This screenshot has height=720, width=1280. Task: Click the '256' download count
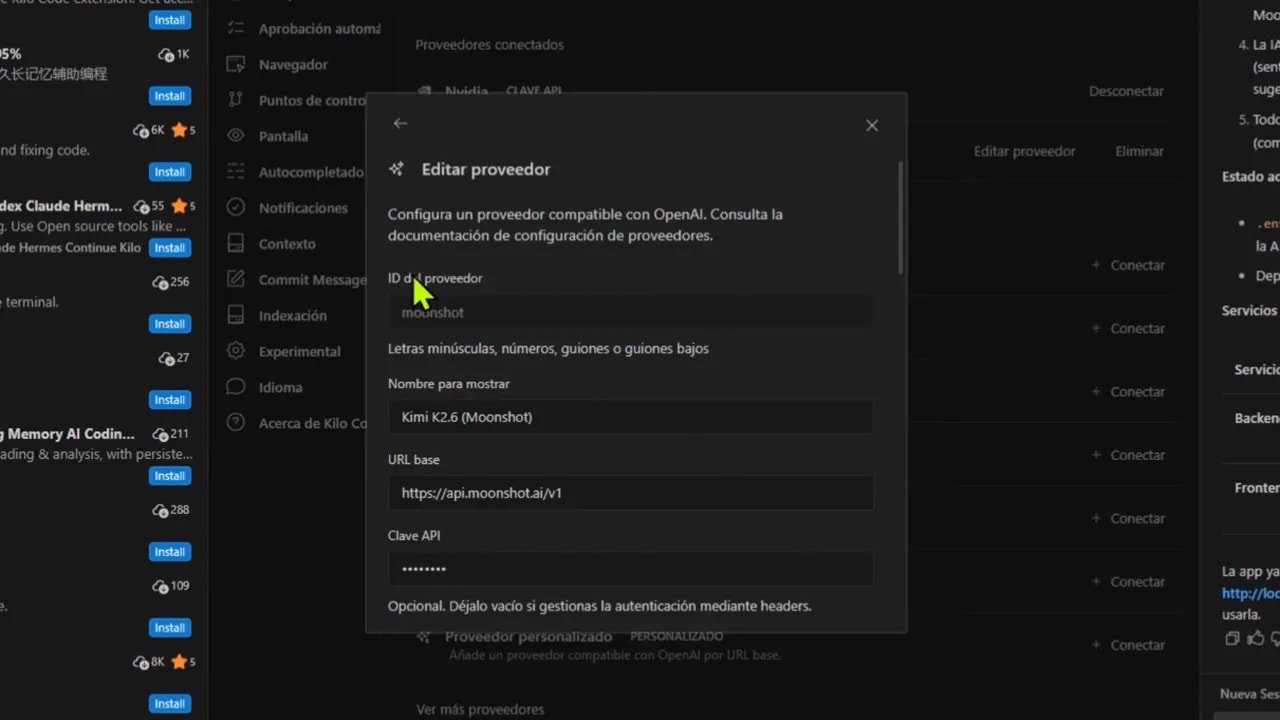point(179,282)
